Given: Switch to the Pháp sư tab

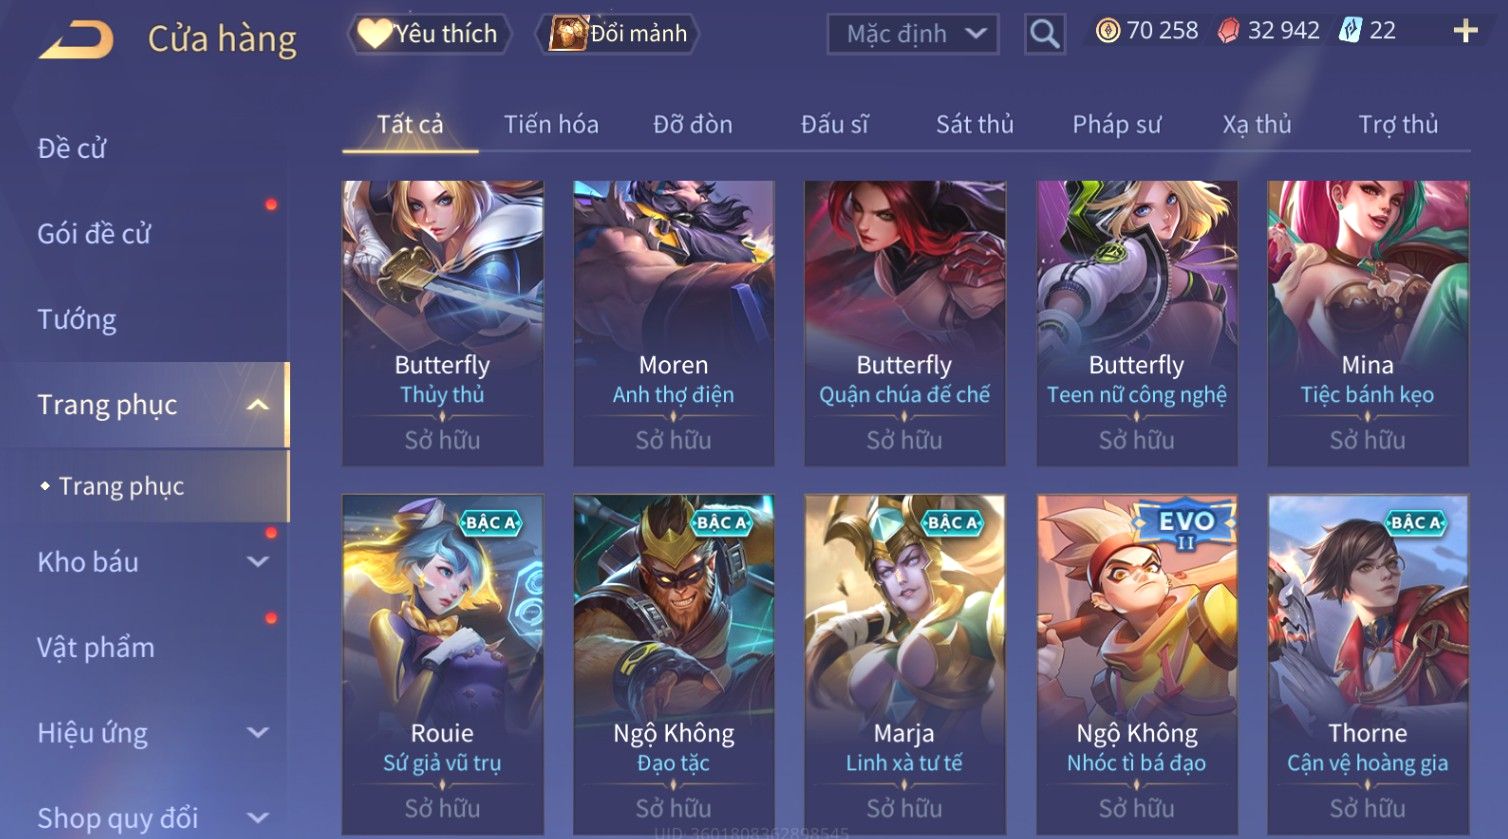Looking at the screenshot, I should (1116, 124).
